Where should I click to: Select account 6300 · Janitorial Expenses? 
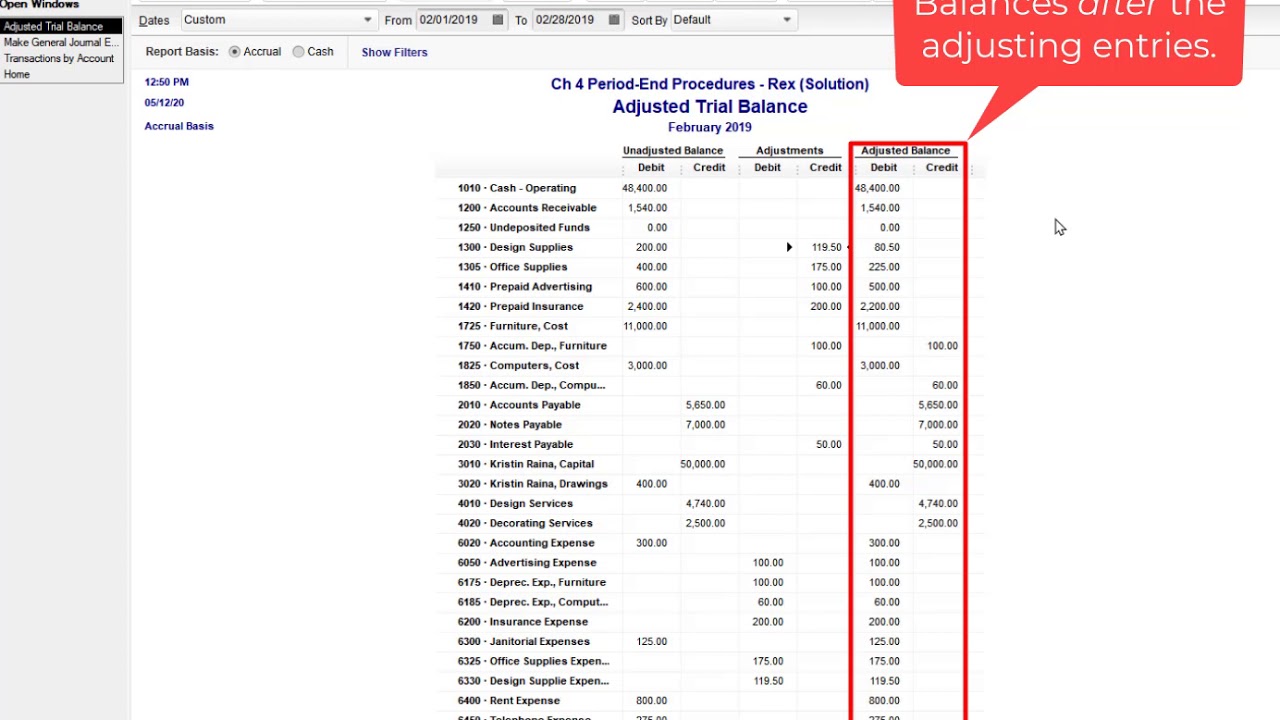click(x=524, y=642)
